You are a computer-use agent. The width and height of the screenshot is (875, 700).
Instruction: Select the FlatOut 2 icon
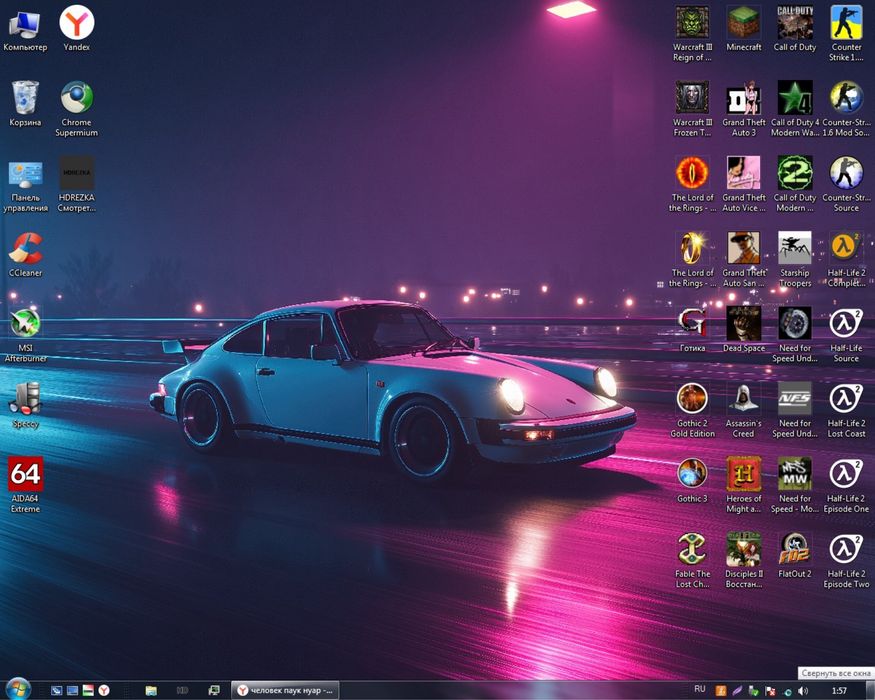(795, 556)
